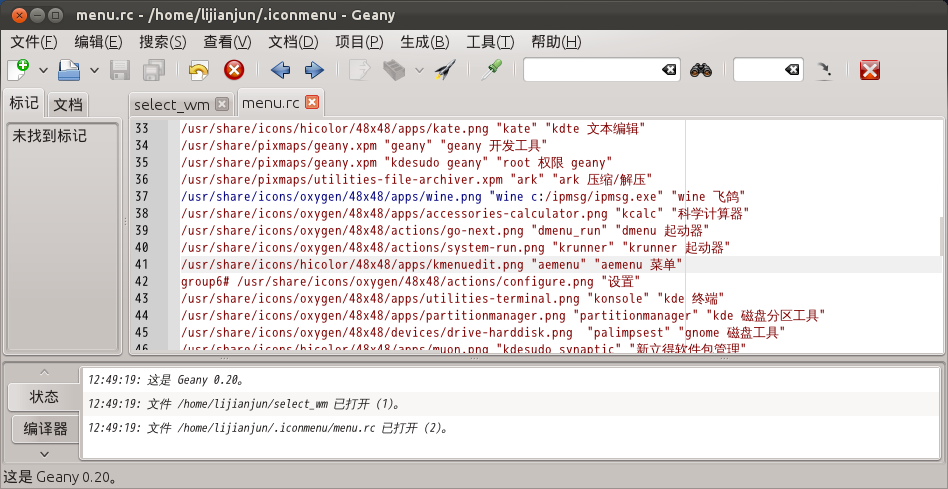
Task: Open the 搜索(S) menu
Action: (163, 42)
